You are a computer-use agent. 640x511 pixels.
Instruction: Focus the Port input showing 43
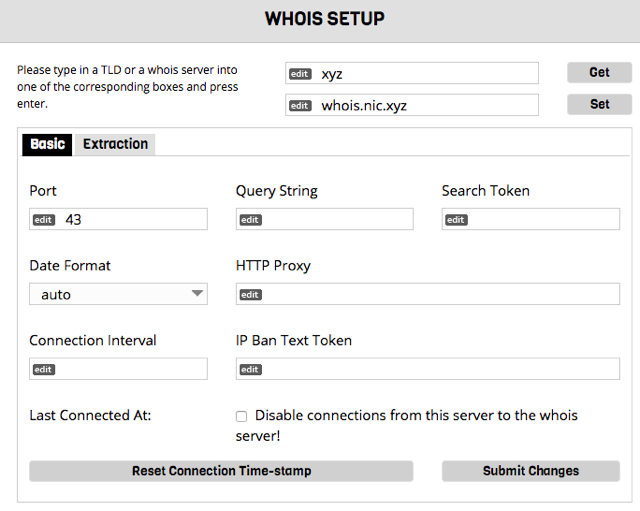[118, 219]
